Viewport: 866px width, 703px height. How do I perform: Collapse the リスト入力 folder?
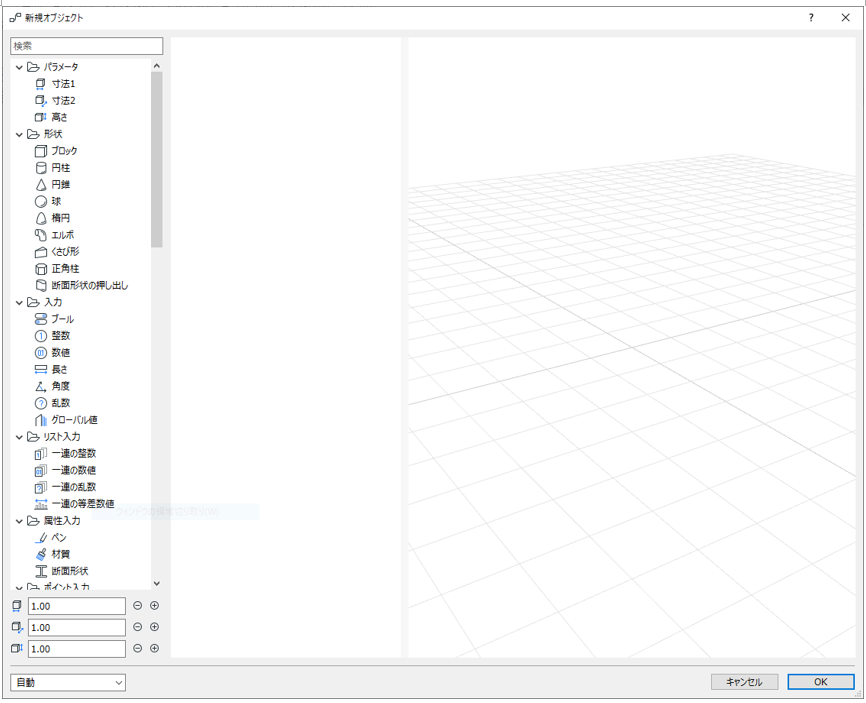pos(19,437)
